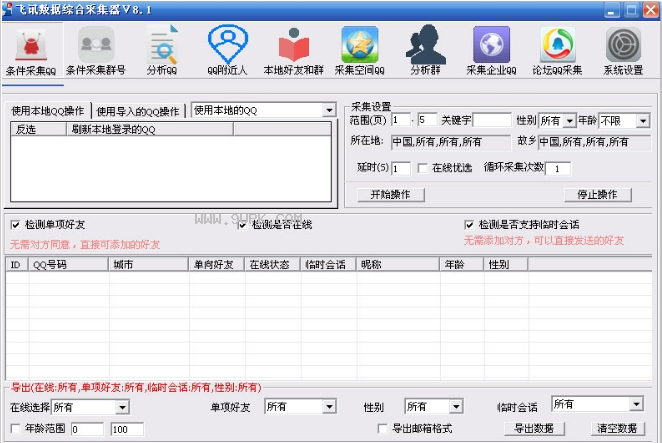Image resolution: width=662 pixels, height=443 pixels.
Task: Open the 采集空间QQ tool
Action: tap(359, 52)
